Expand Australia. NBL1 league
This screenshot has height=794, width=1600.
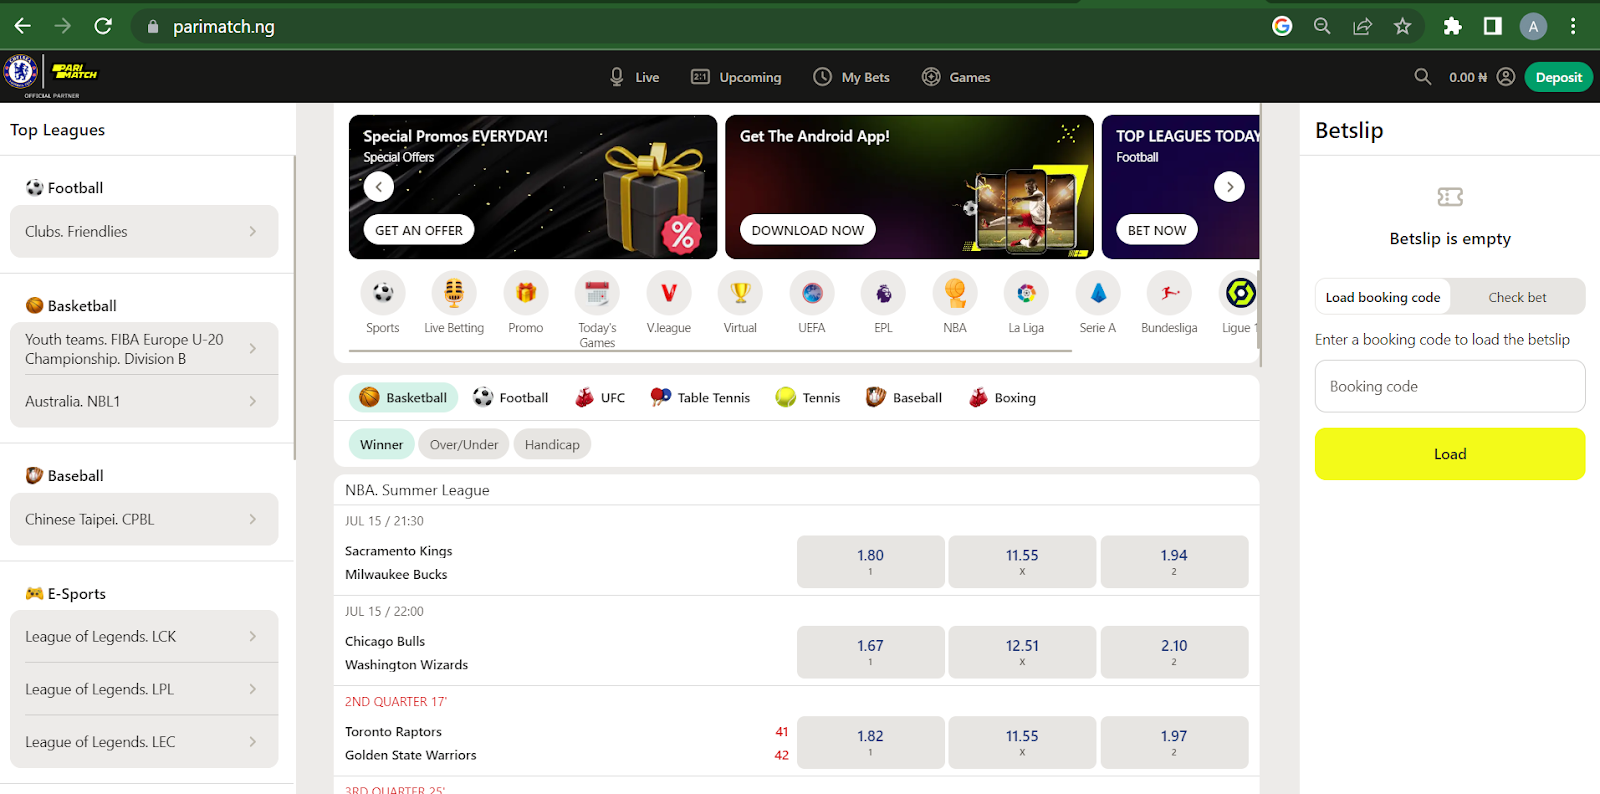click(x=144, y=401)
